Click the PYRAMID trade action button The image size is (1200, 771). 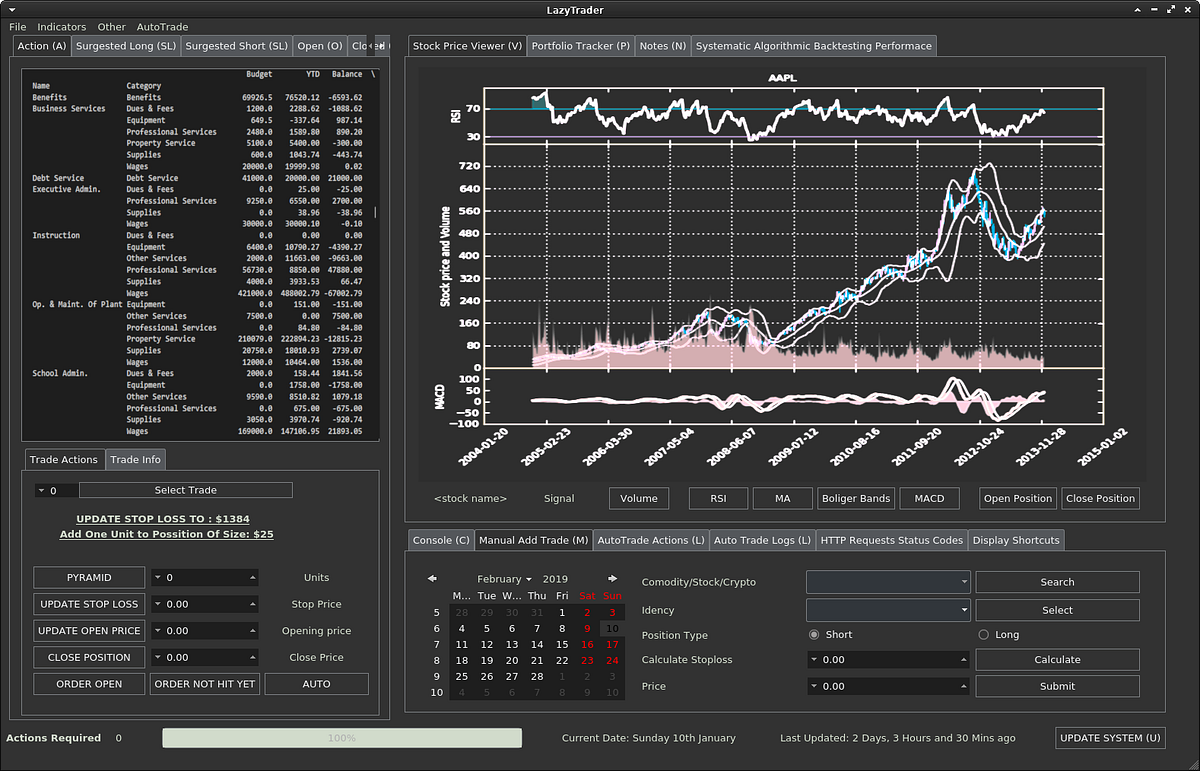(x=89, y=577)
